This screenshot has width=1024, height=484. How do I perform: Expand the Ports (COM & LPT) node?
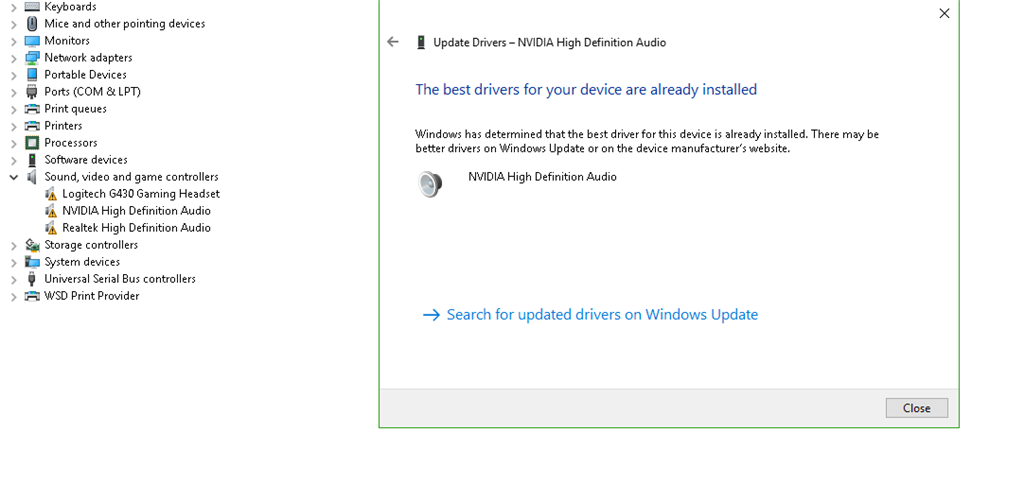coord(14,92)
